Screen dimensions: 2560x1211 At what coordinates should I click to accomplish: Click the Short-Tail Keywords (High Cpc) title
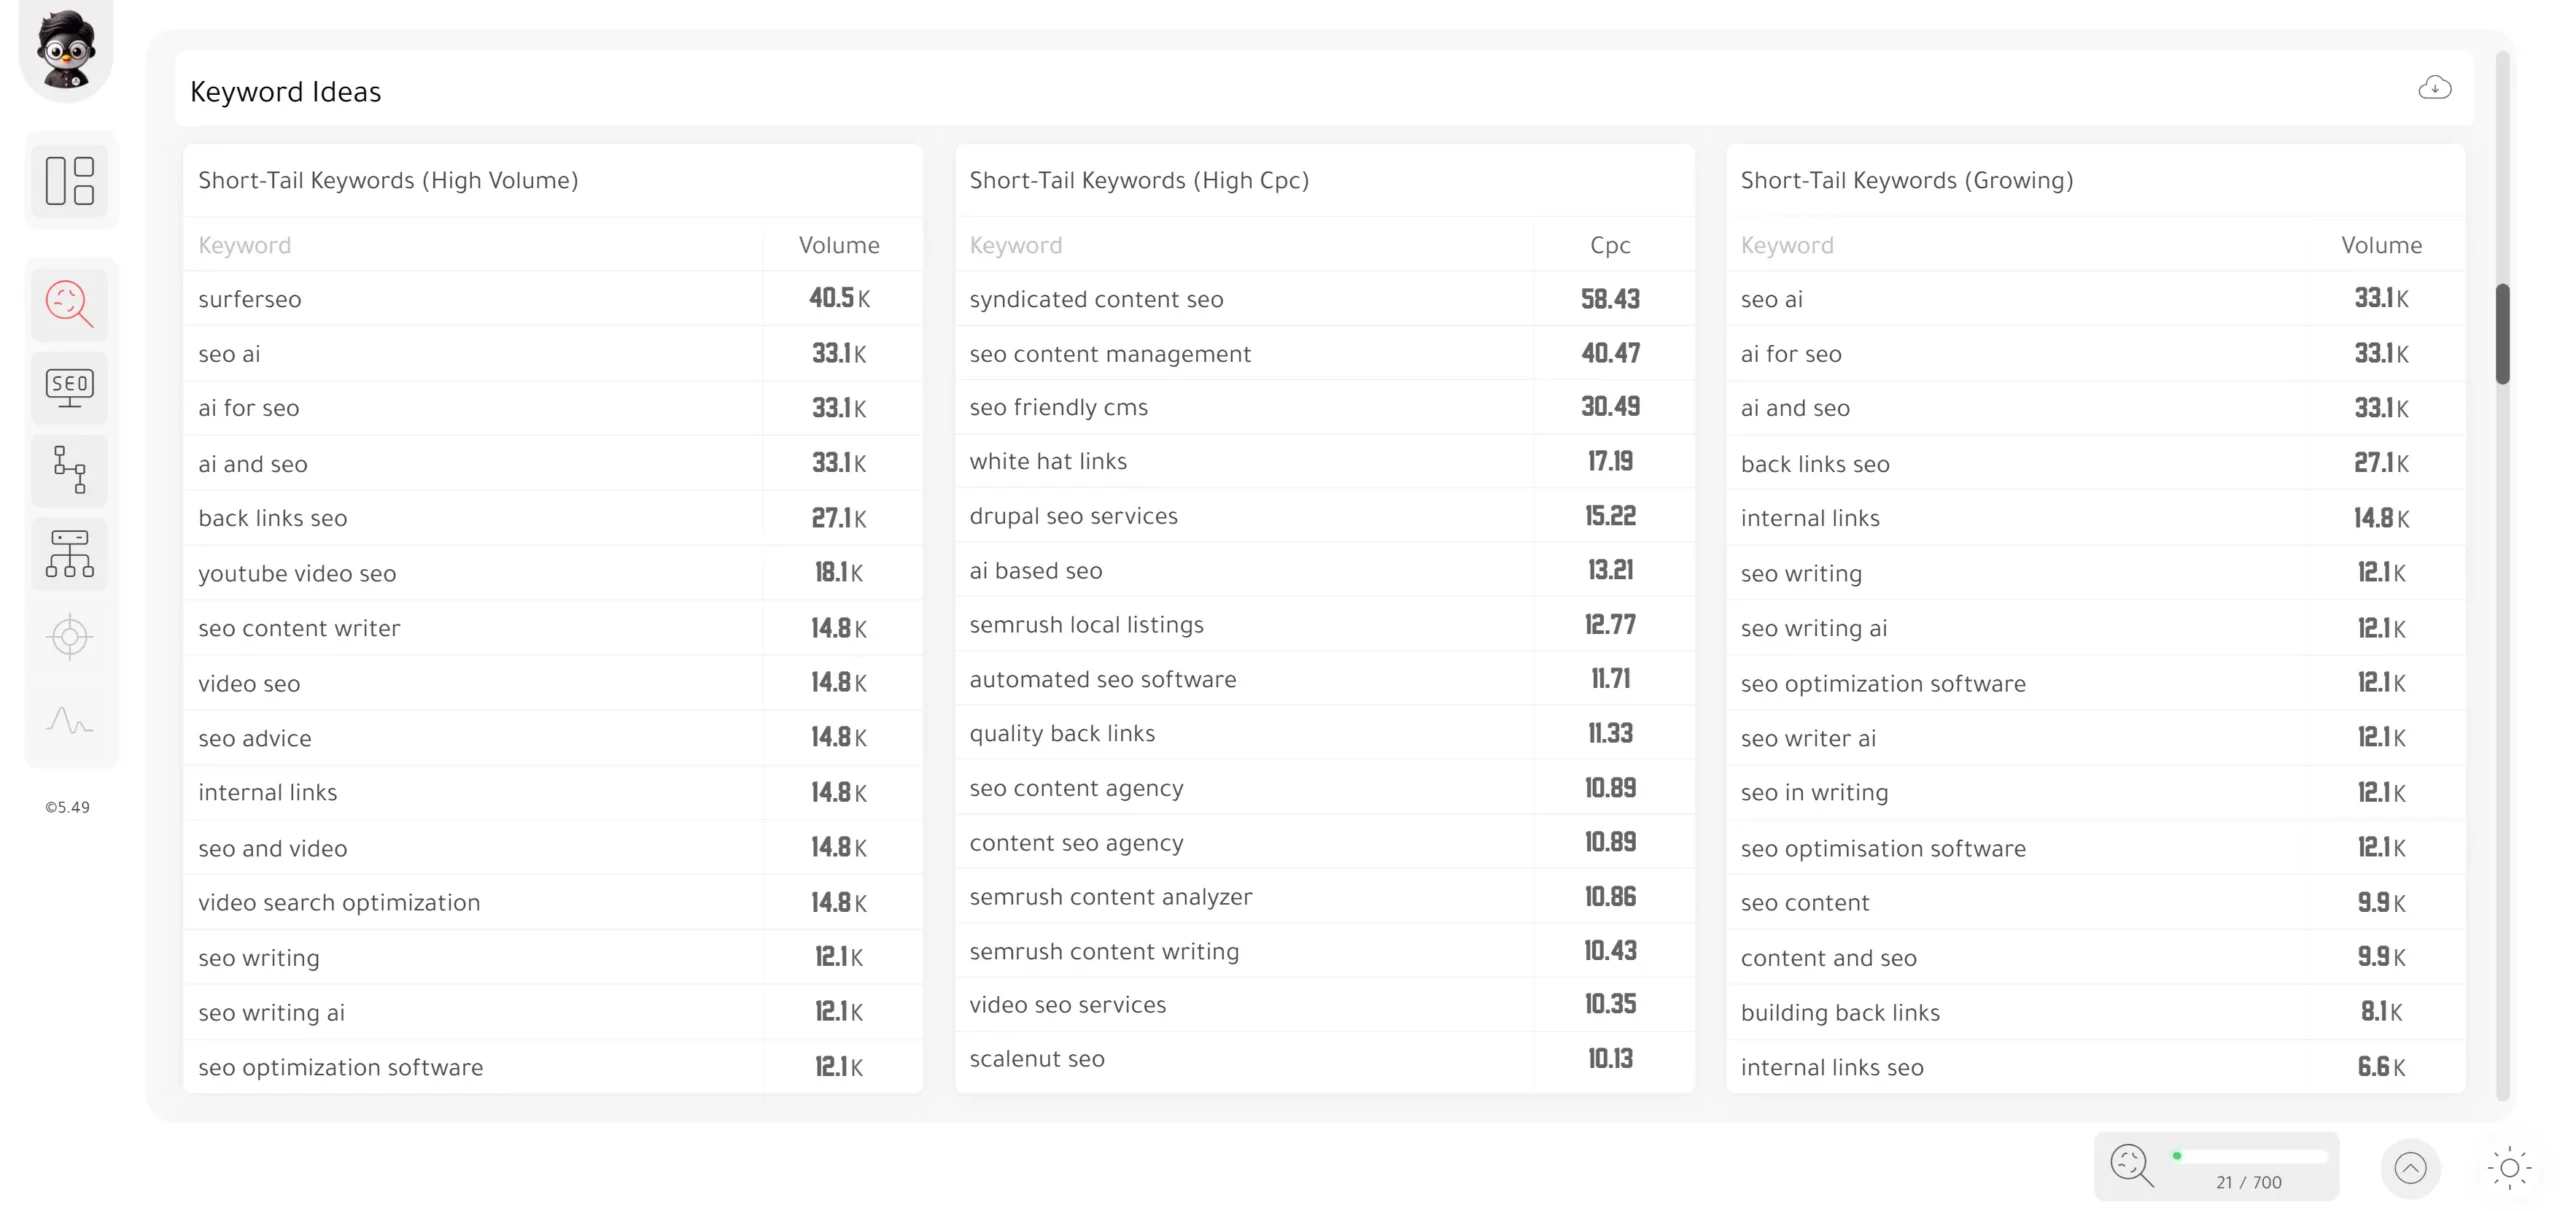pos(1139,180)
